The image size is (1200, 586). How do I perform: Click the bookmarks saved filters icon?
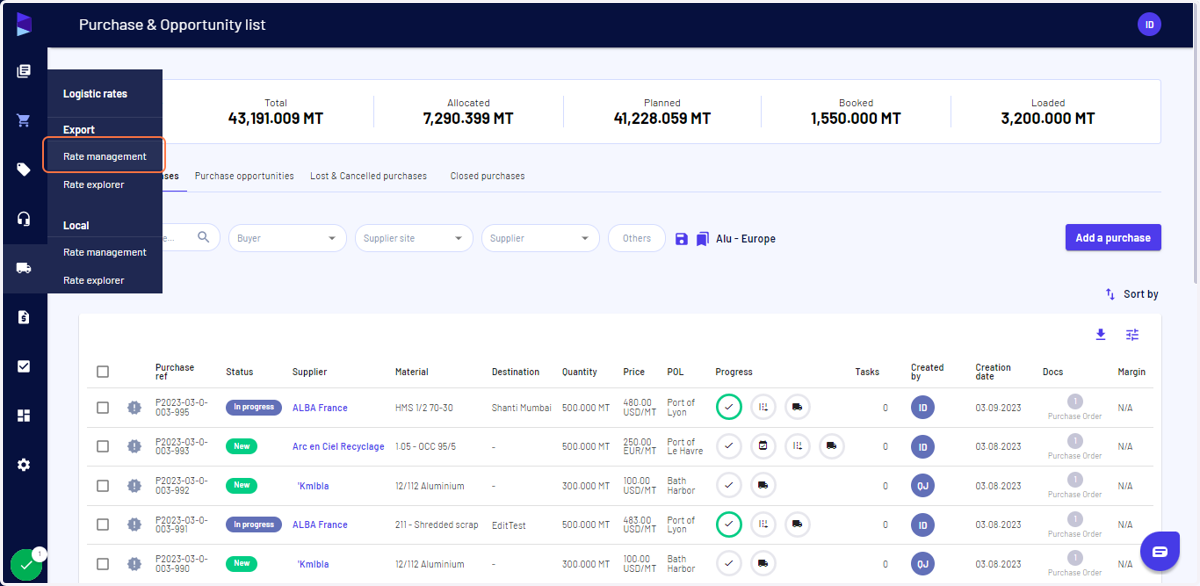[x=703, y=239]
